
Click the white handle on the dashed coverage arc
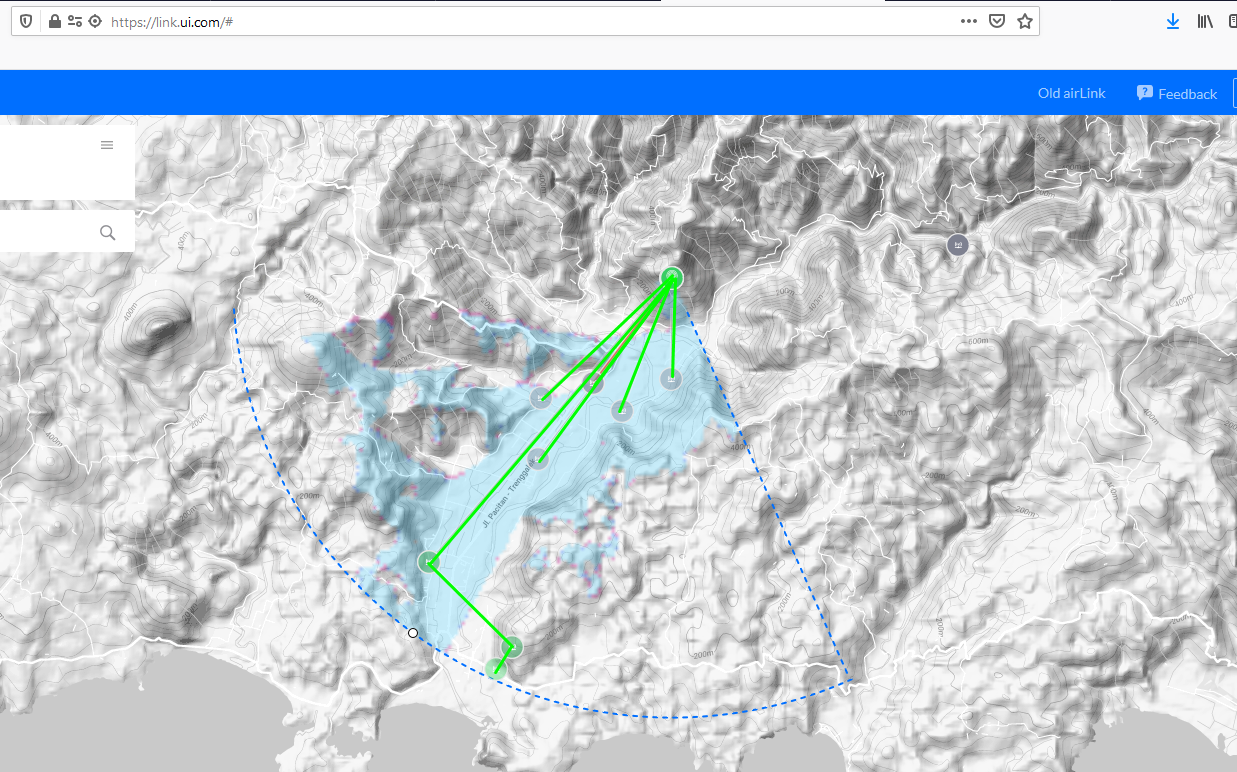tap(413, 633)
